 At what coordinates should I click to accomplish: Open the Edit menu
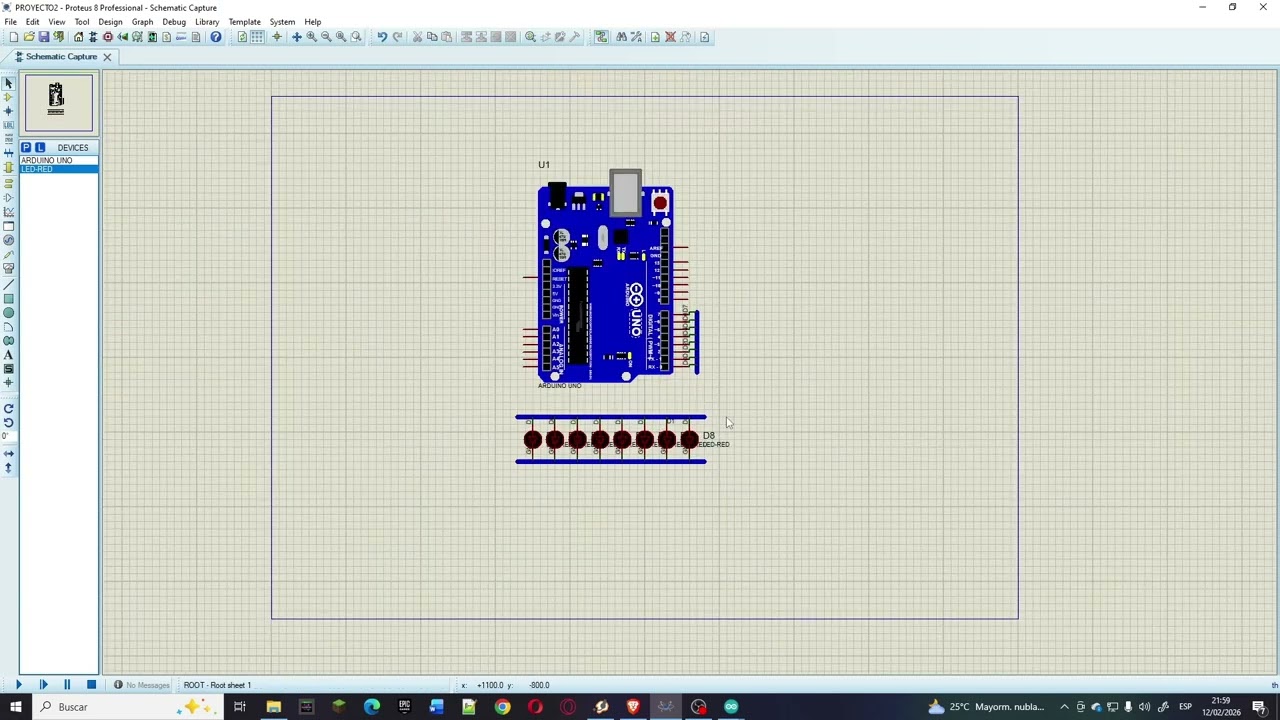[33, 22]
